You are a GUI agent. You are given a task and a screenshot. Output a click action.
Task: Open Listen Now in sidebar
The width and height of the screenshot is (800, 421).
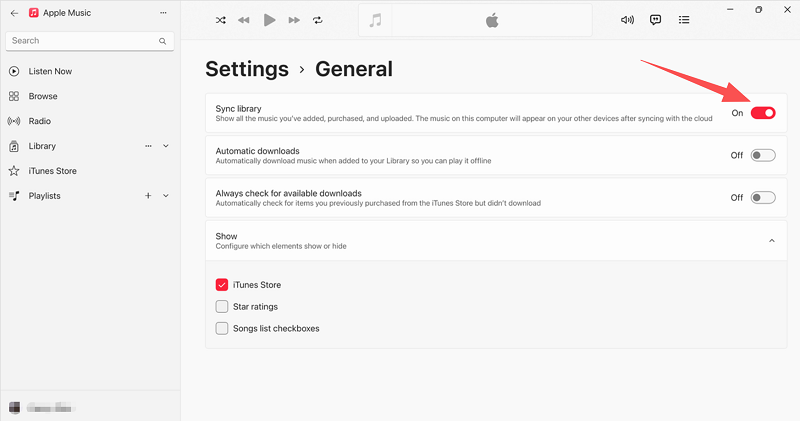(x=50, y=71)
